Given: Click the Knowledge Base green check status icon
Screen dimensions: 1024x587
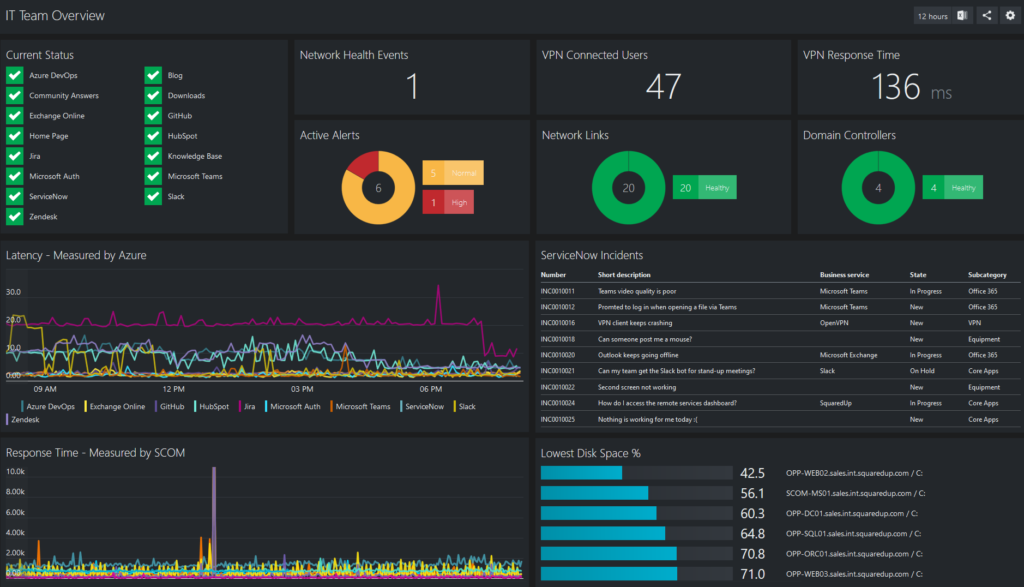Looking at the screenshot, I should click(x=153, y=156).
